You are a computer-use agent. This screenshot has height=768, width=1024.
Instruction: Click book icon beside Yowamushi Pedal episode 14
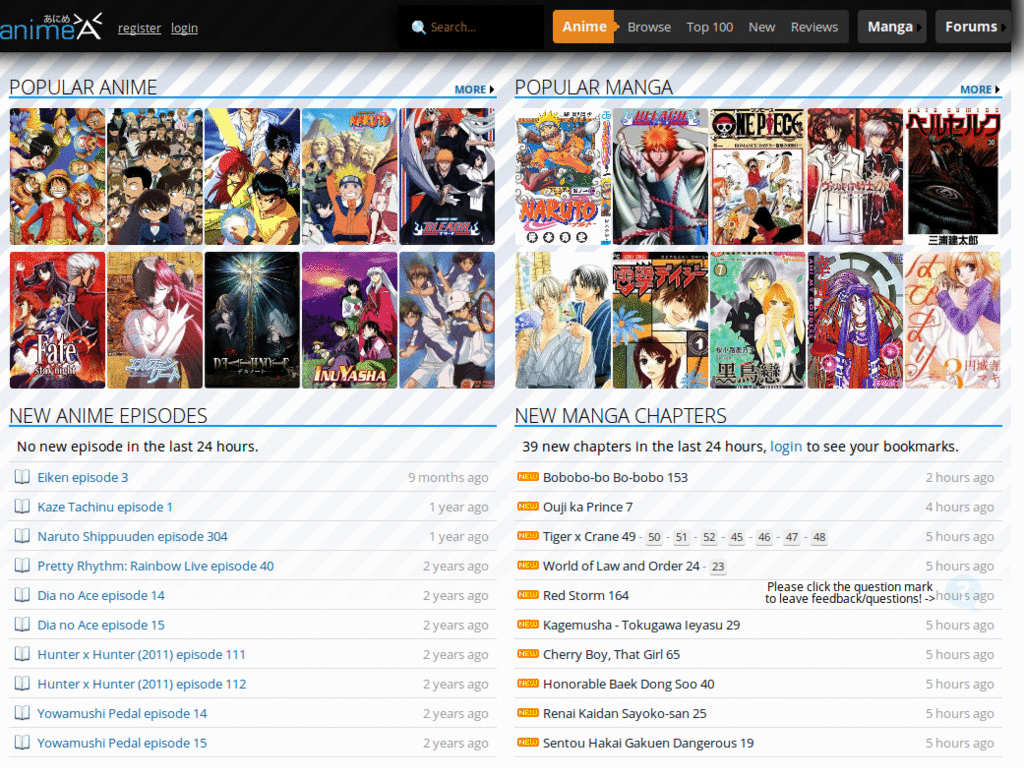pyautogui.click(x=22, y=712)
